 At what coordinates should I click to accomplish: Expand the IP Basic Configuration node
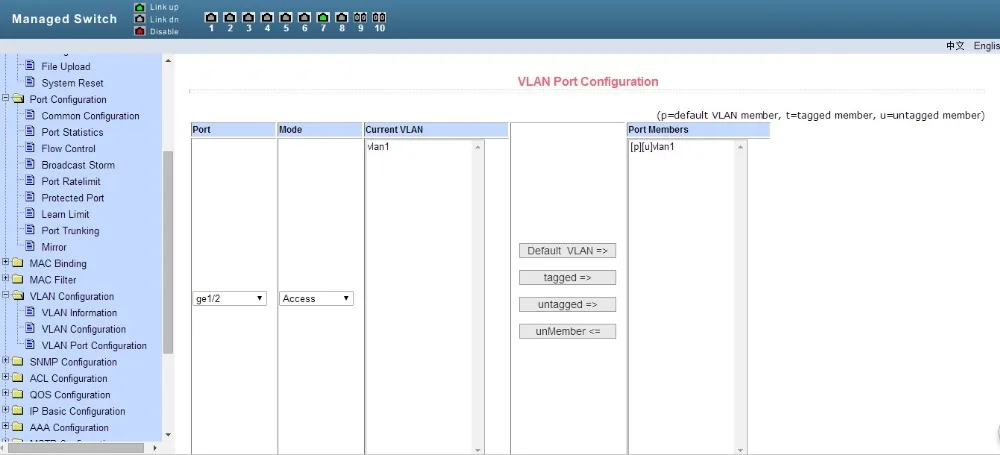tap(6, 410)
